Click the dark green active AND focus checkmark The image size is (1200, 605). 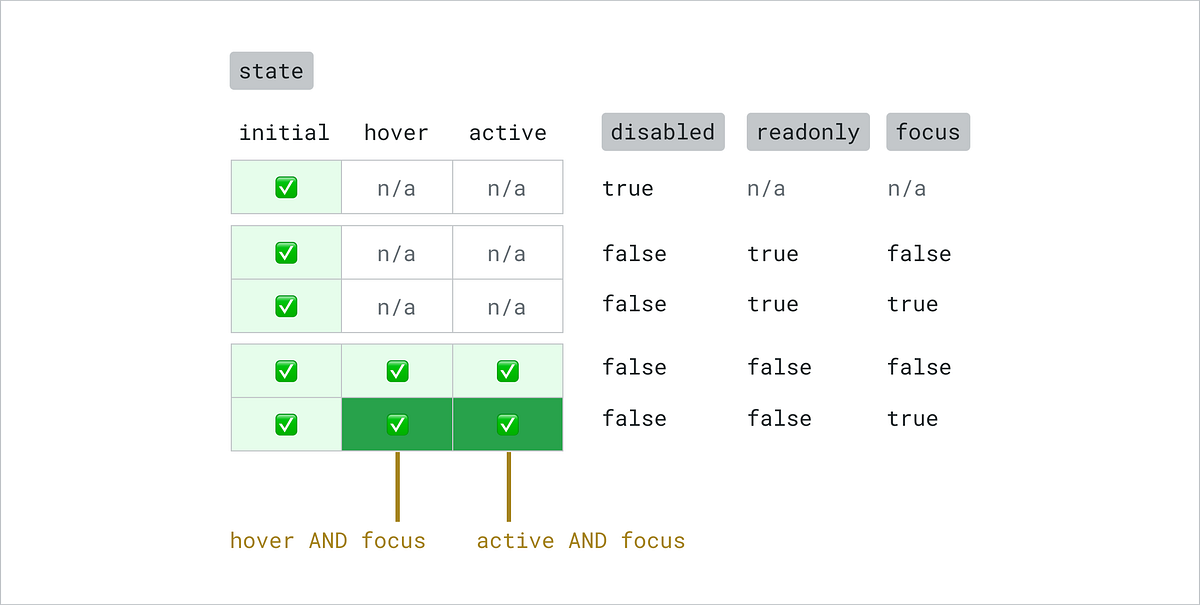pyautogui.click(x=508, y=424)
